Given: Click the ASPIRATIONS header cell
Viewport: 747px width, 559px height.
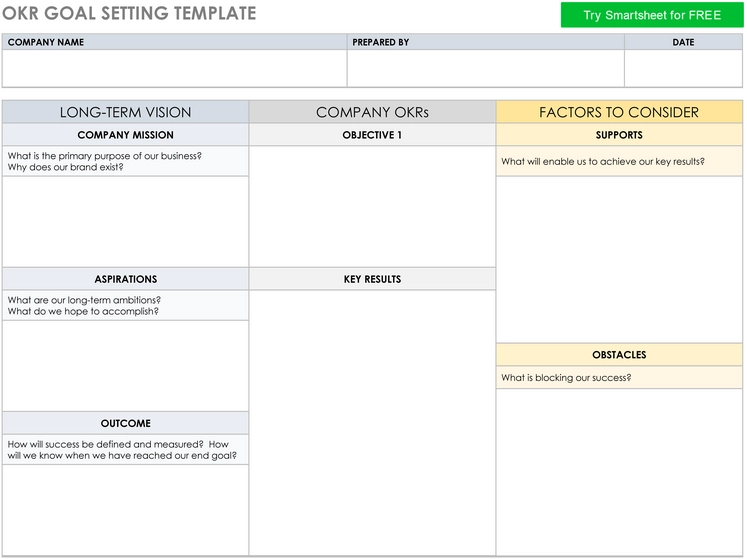Looking at the screenshot, I should click(x=125, y=279).
